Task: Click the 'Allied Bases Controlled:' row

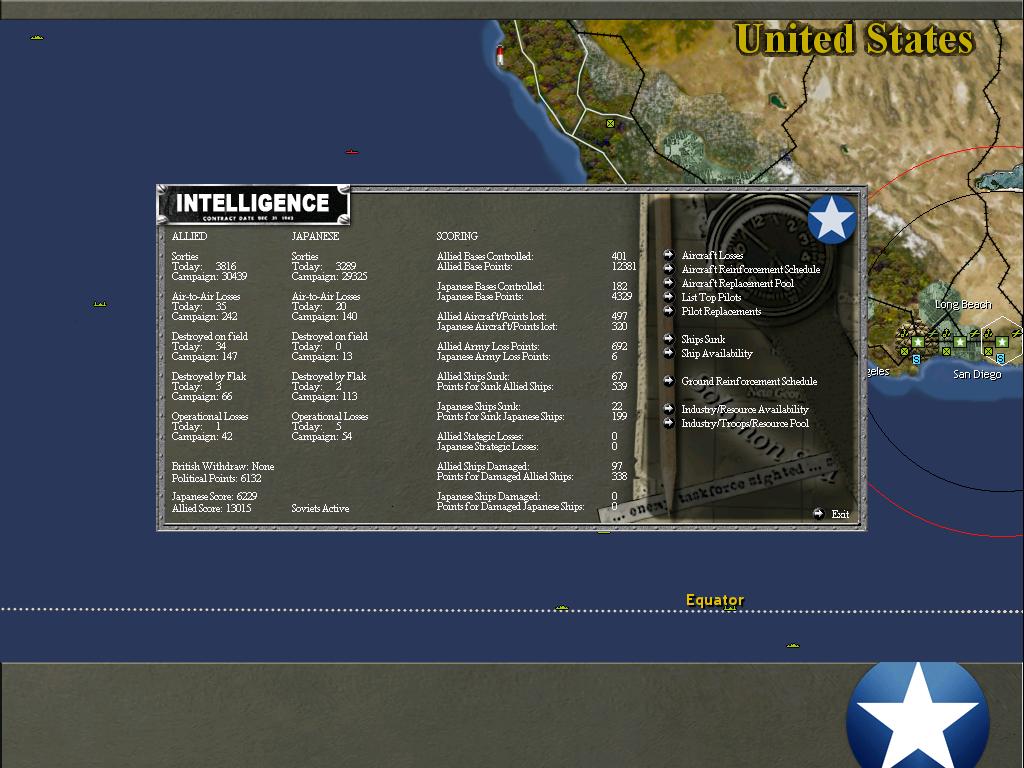Action: tap(531, 256)
